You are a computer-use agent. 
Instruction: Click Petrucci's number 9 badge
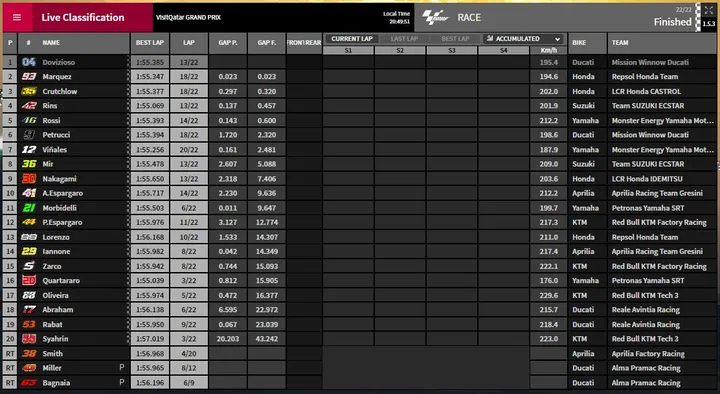pyautogui.click(x=28, y=135)
